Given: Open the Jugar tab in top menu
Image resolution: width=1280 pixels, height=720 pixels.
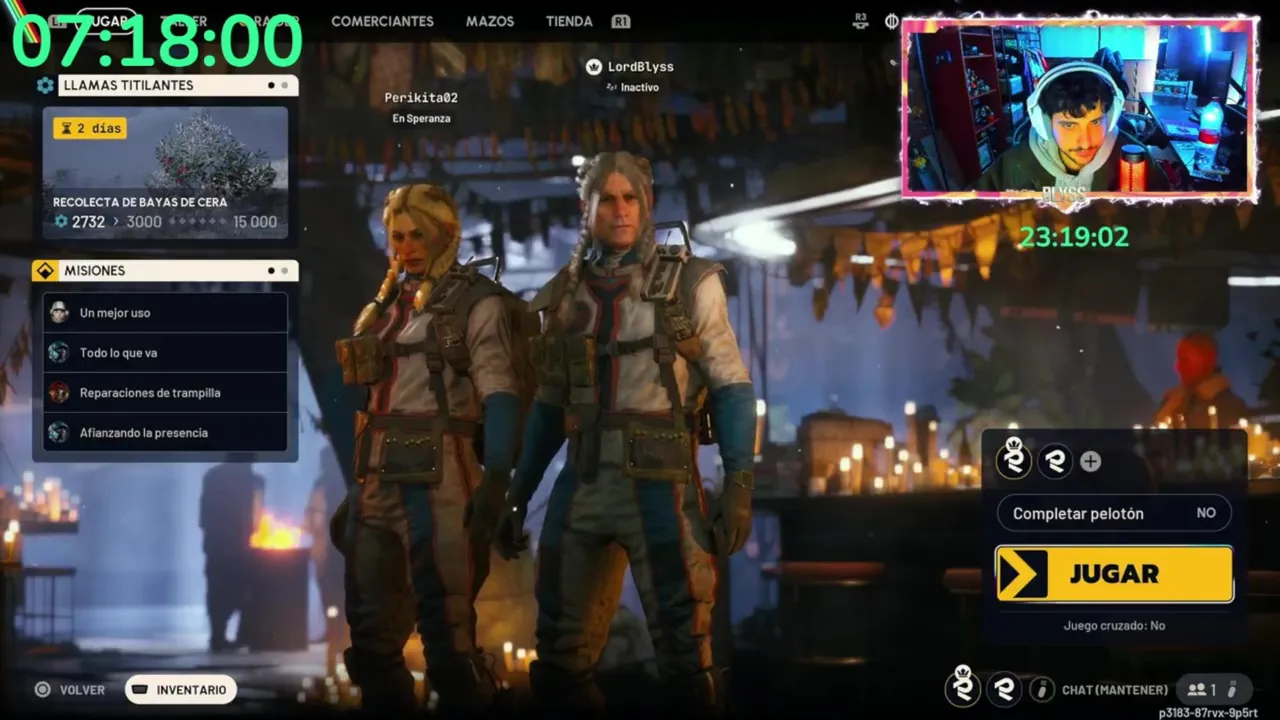Looking at the screenshot, I should tap(105, 21).
